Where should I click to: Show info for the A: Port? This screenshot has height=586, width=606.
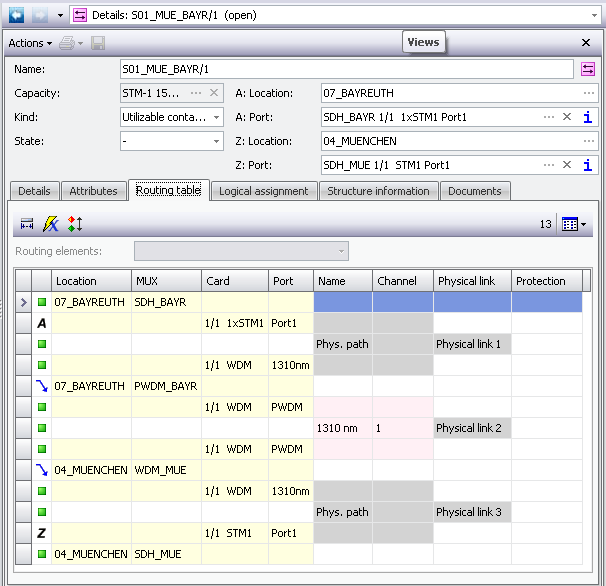587,117
